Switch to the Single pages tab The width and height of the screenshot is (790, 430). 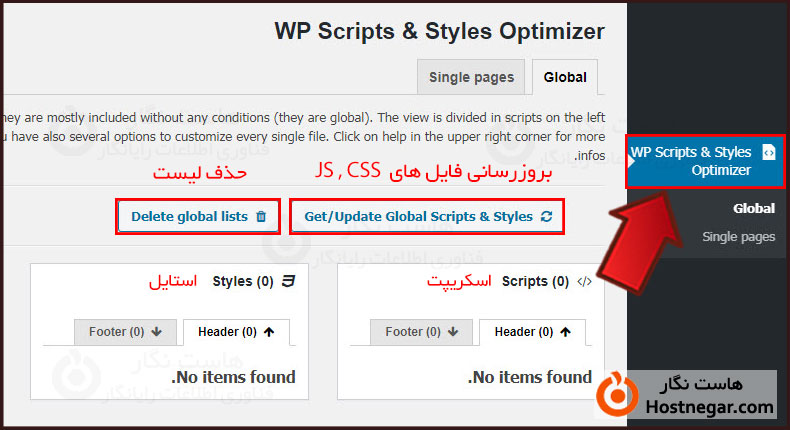click(x=471, y=77)
